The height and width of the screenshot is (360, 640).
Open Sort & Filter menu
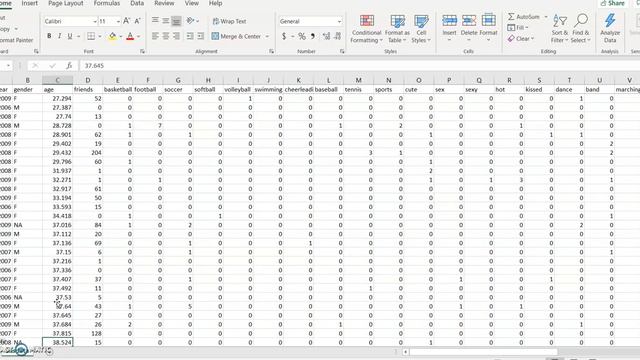pos(560,29)
